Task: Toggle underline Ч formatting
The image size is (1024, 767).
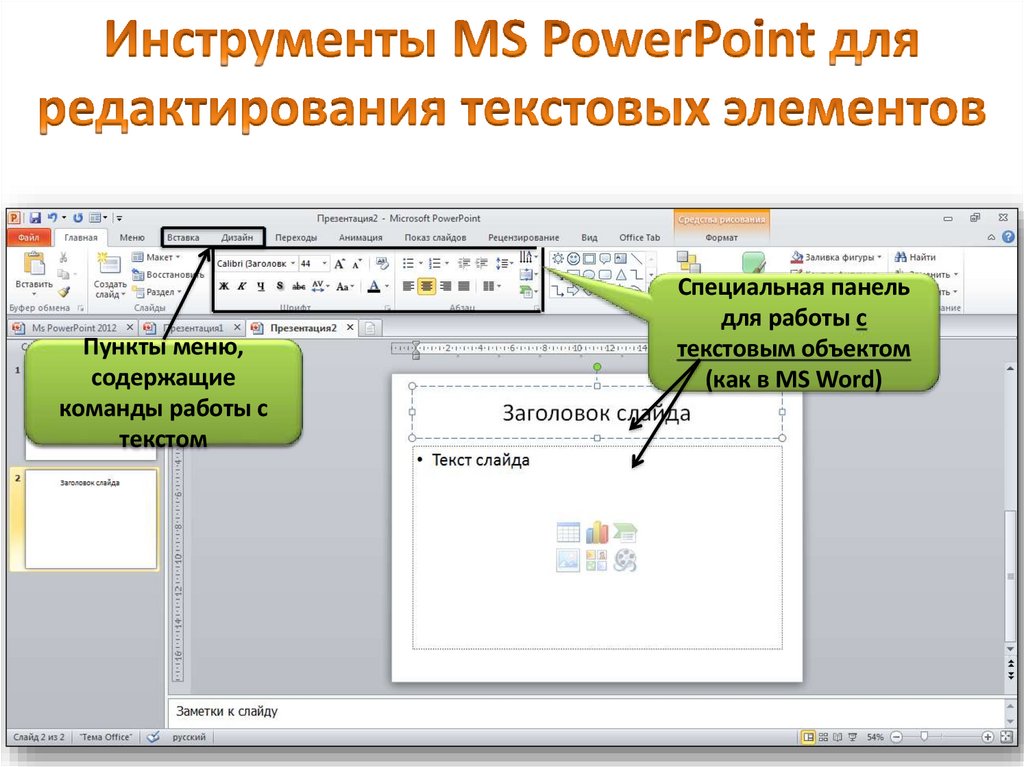Action: coord(260,286)
